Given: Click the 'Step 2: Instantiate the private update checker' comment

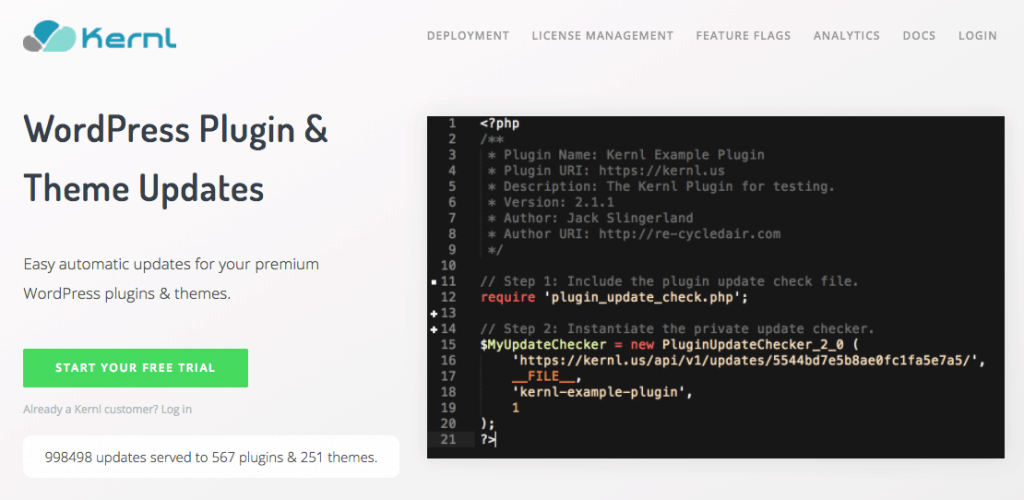Looking at the screenshot, I should 677,329.
